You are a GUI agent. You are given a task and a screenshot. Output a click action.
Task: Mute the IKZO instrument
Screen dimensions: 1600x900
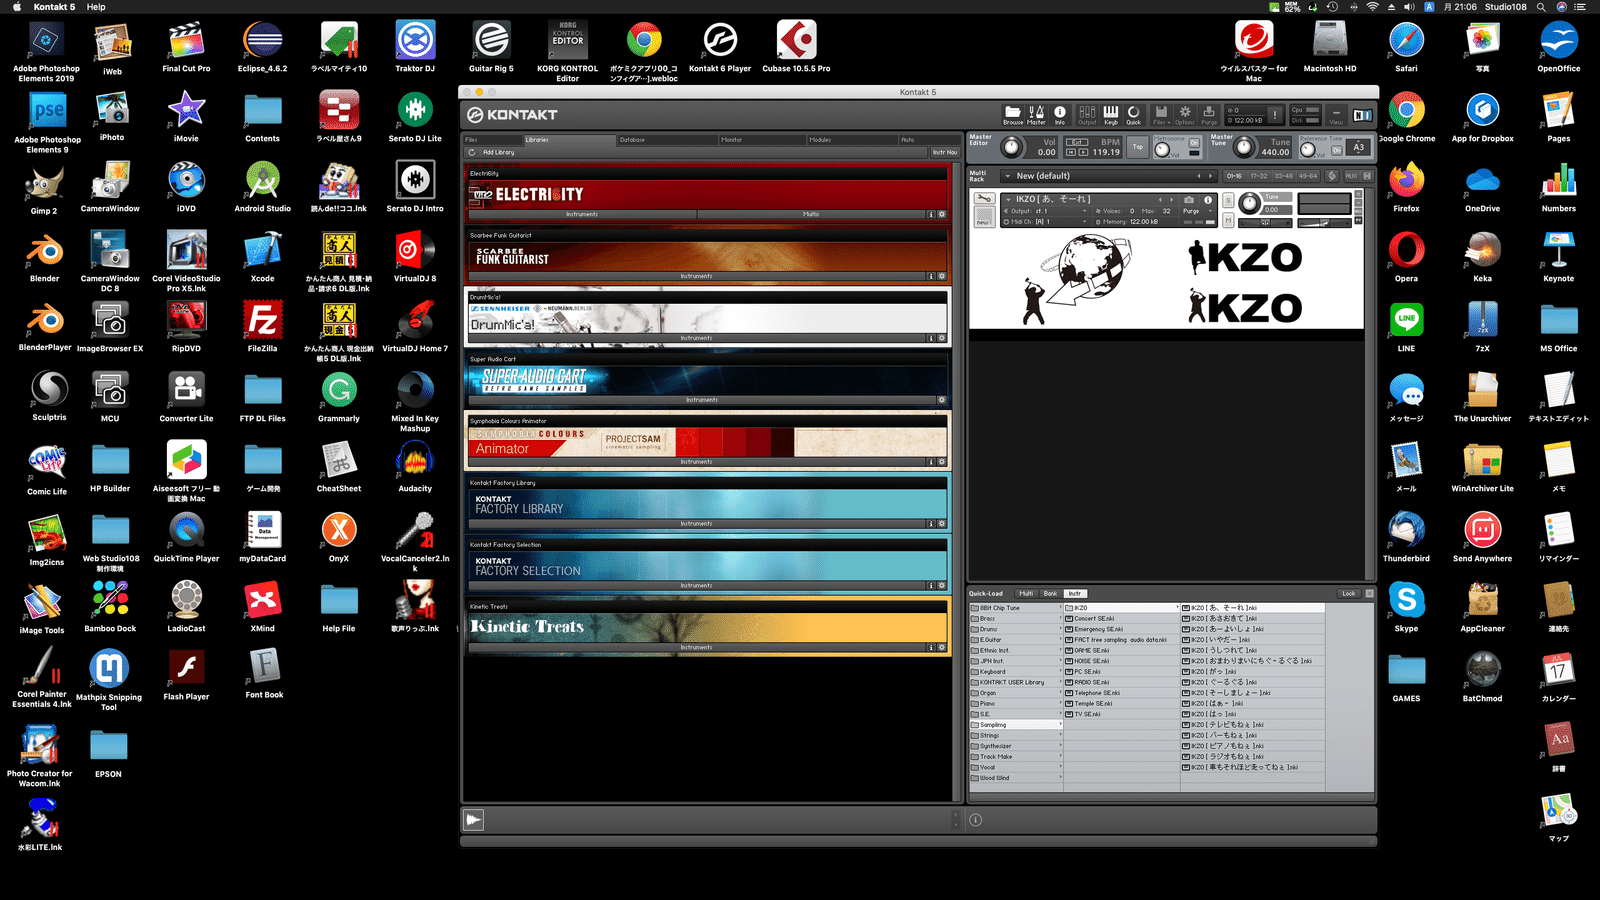[x=1228, y=220]
